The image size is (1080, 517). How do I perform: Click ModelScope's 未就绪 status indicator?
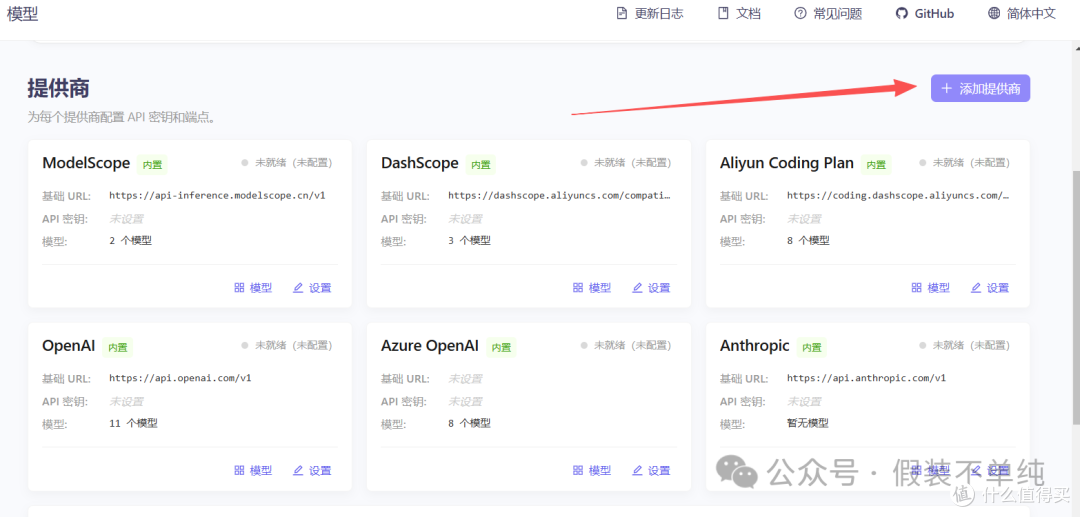point(287,163)
